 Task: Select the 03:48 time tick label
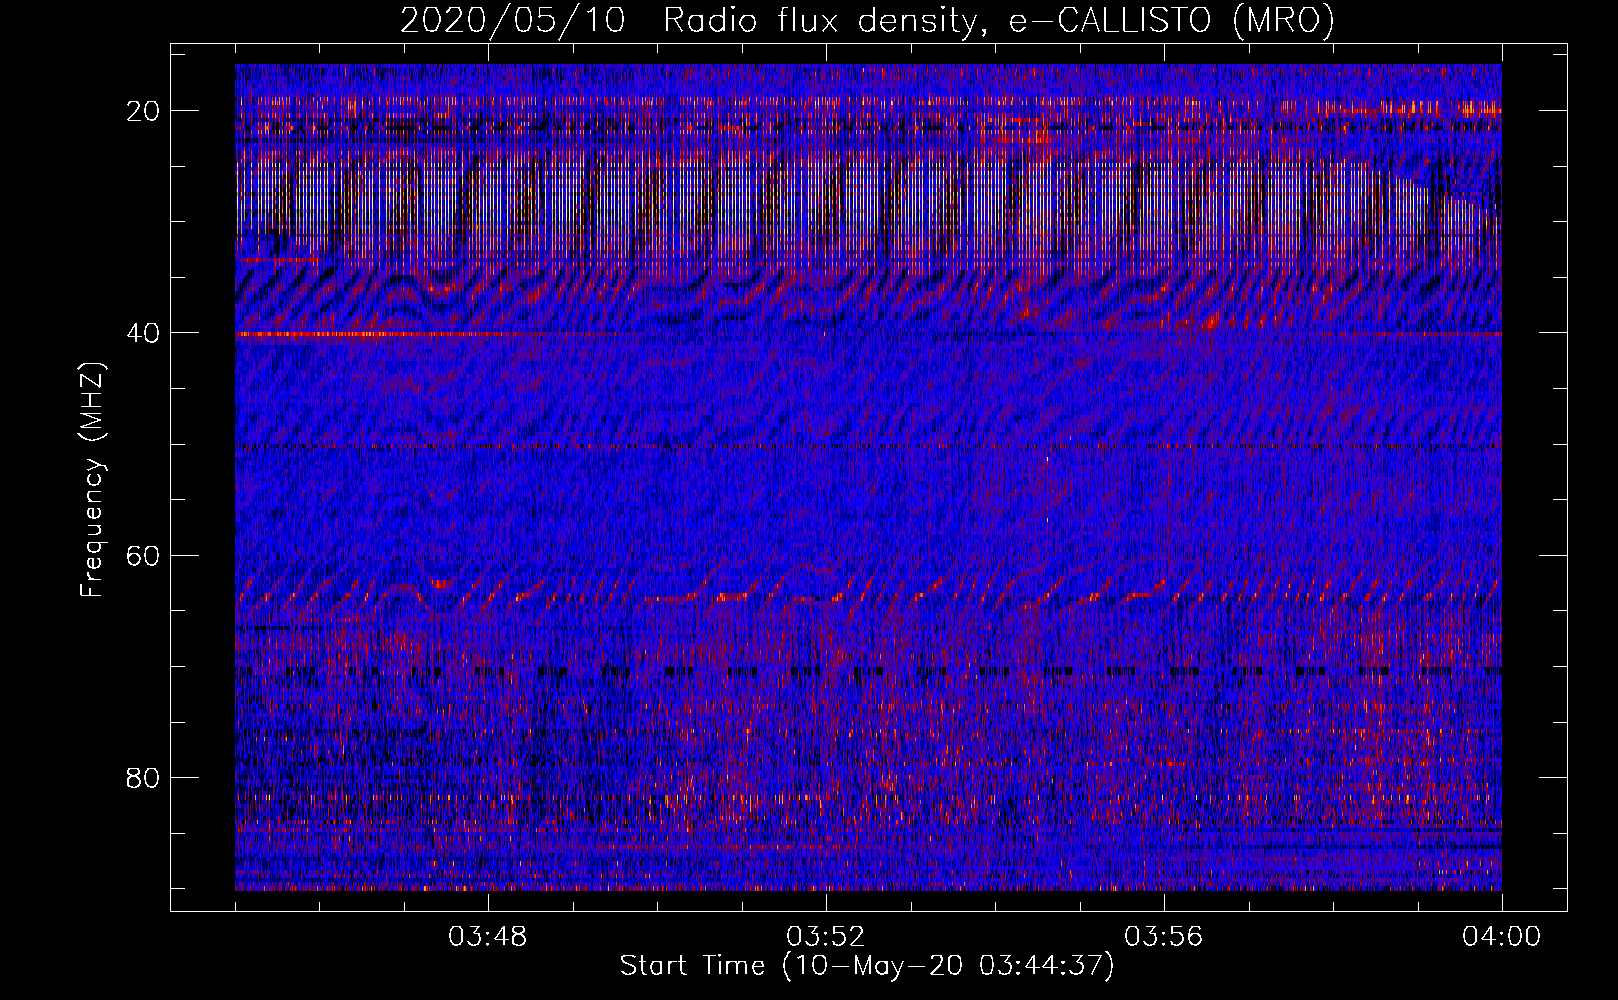tap(488, 937)
